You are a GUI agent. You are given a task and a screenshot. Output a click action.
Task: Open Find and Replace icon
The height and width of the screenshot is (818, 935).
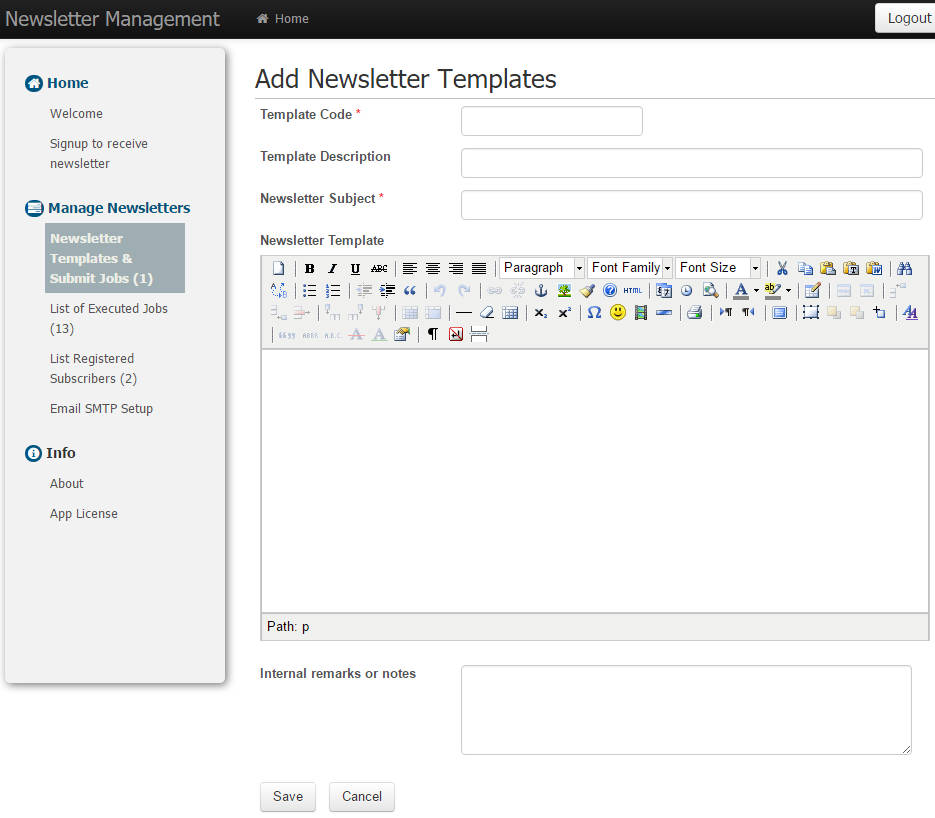point(278,290)
